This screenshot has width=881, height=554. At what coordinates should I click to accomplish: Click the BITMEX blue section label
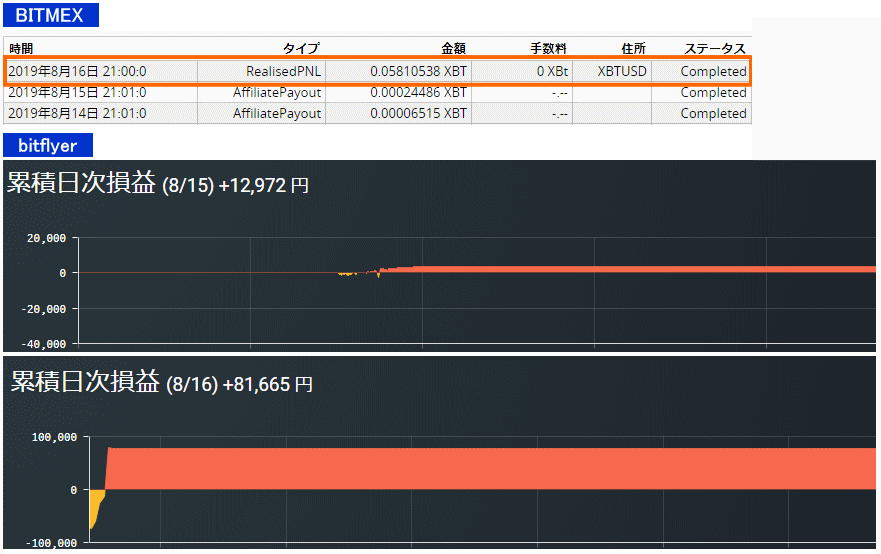tap(51, 15)
